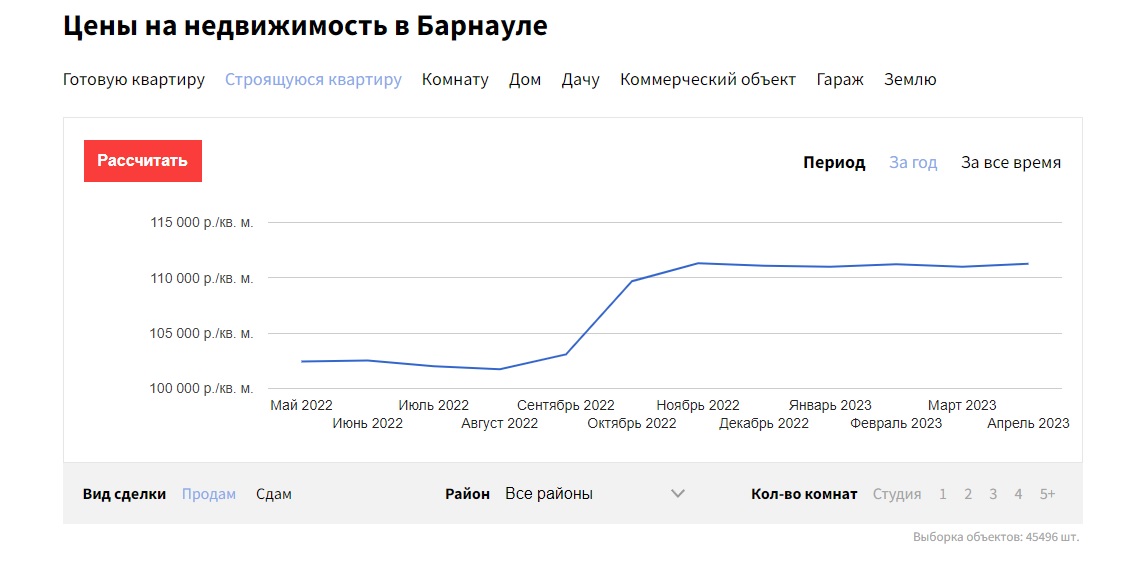Viewport: 1145px width, 567px height.
Task: Choose the Продам deal type
Action: [209, 494]
